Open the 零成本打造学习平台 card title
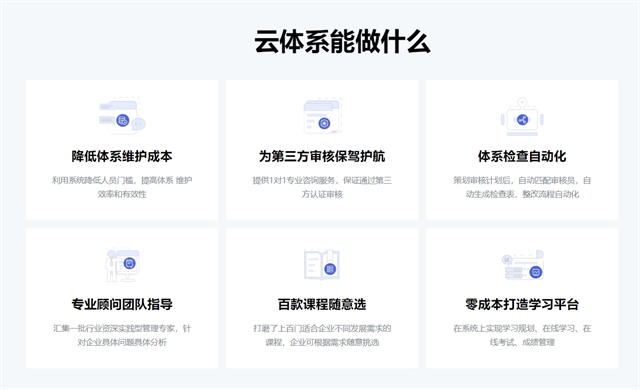The width and height of the screenshot is (640, 390). pyautogui.click(x=522, y=304)
